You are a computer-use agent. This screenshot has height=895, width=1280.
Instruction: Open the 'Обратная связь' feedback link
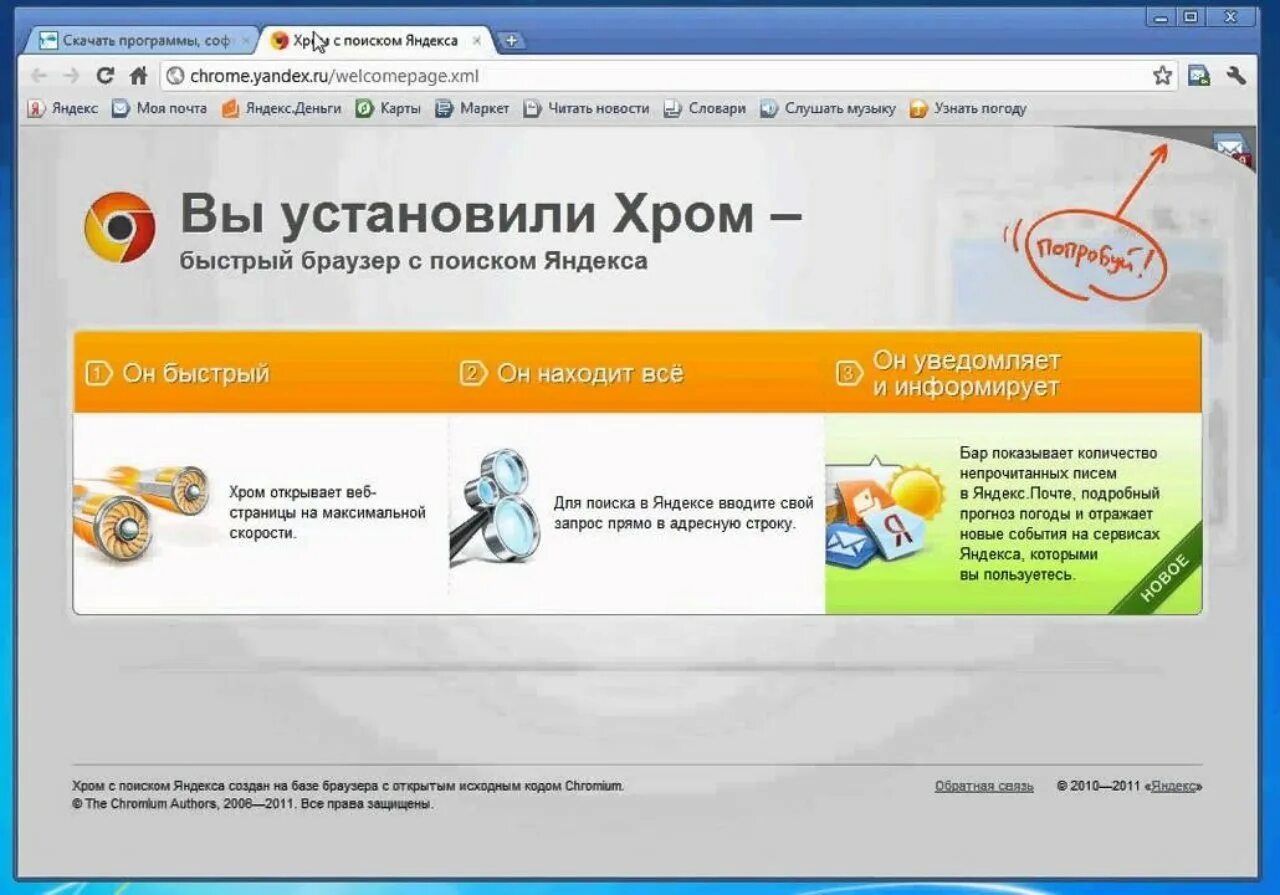pyautogui.click(x=984, y=786)
